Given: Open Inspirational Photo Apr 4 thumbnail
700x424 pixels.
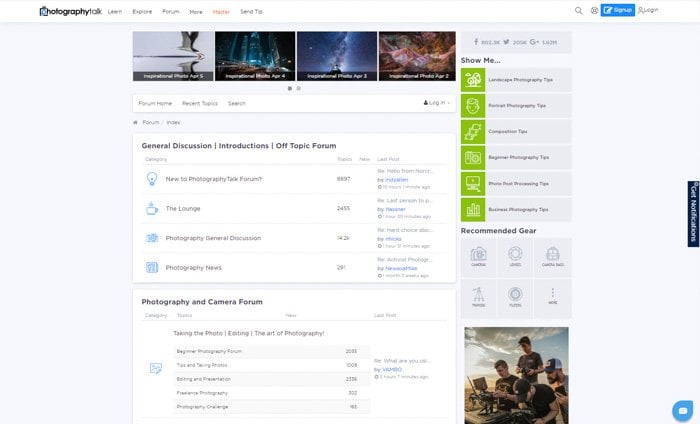Looking at the screenshot, I should click(255, 56).
